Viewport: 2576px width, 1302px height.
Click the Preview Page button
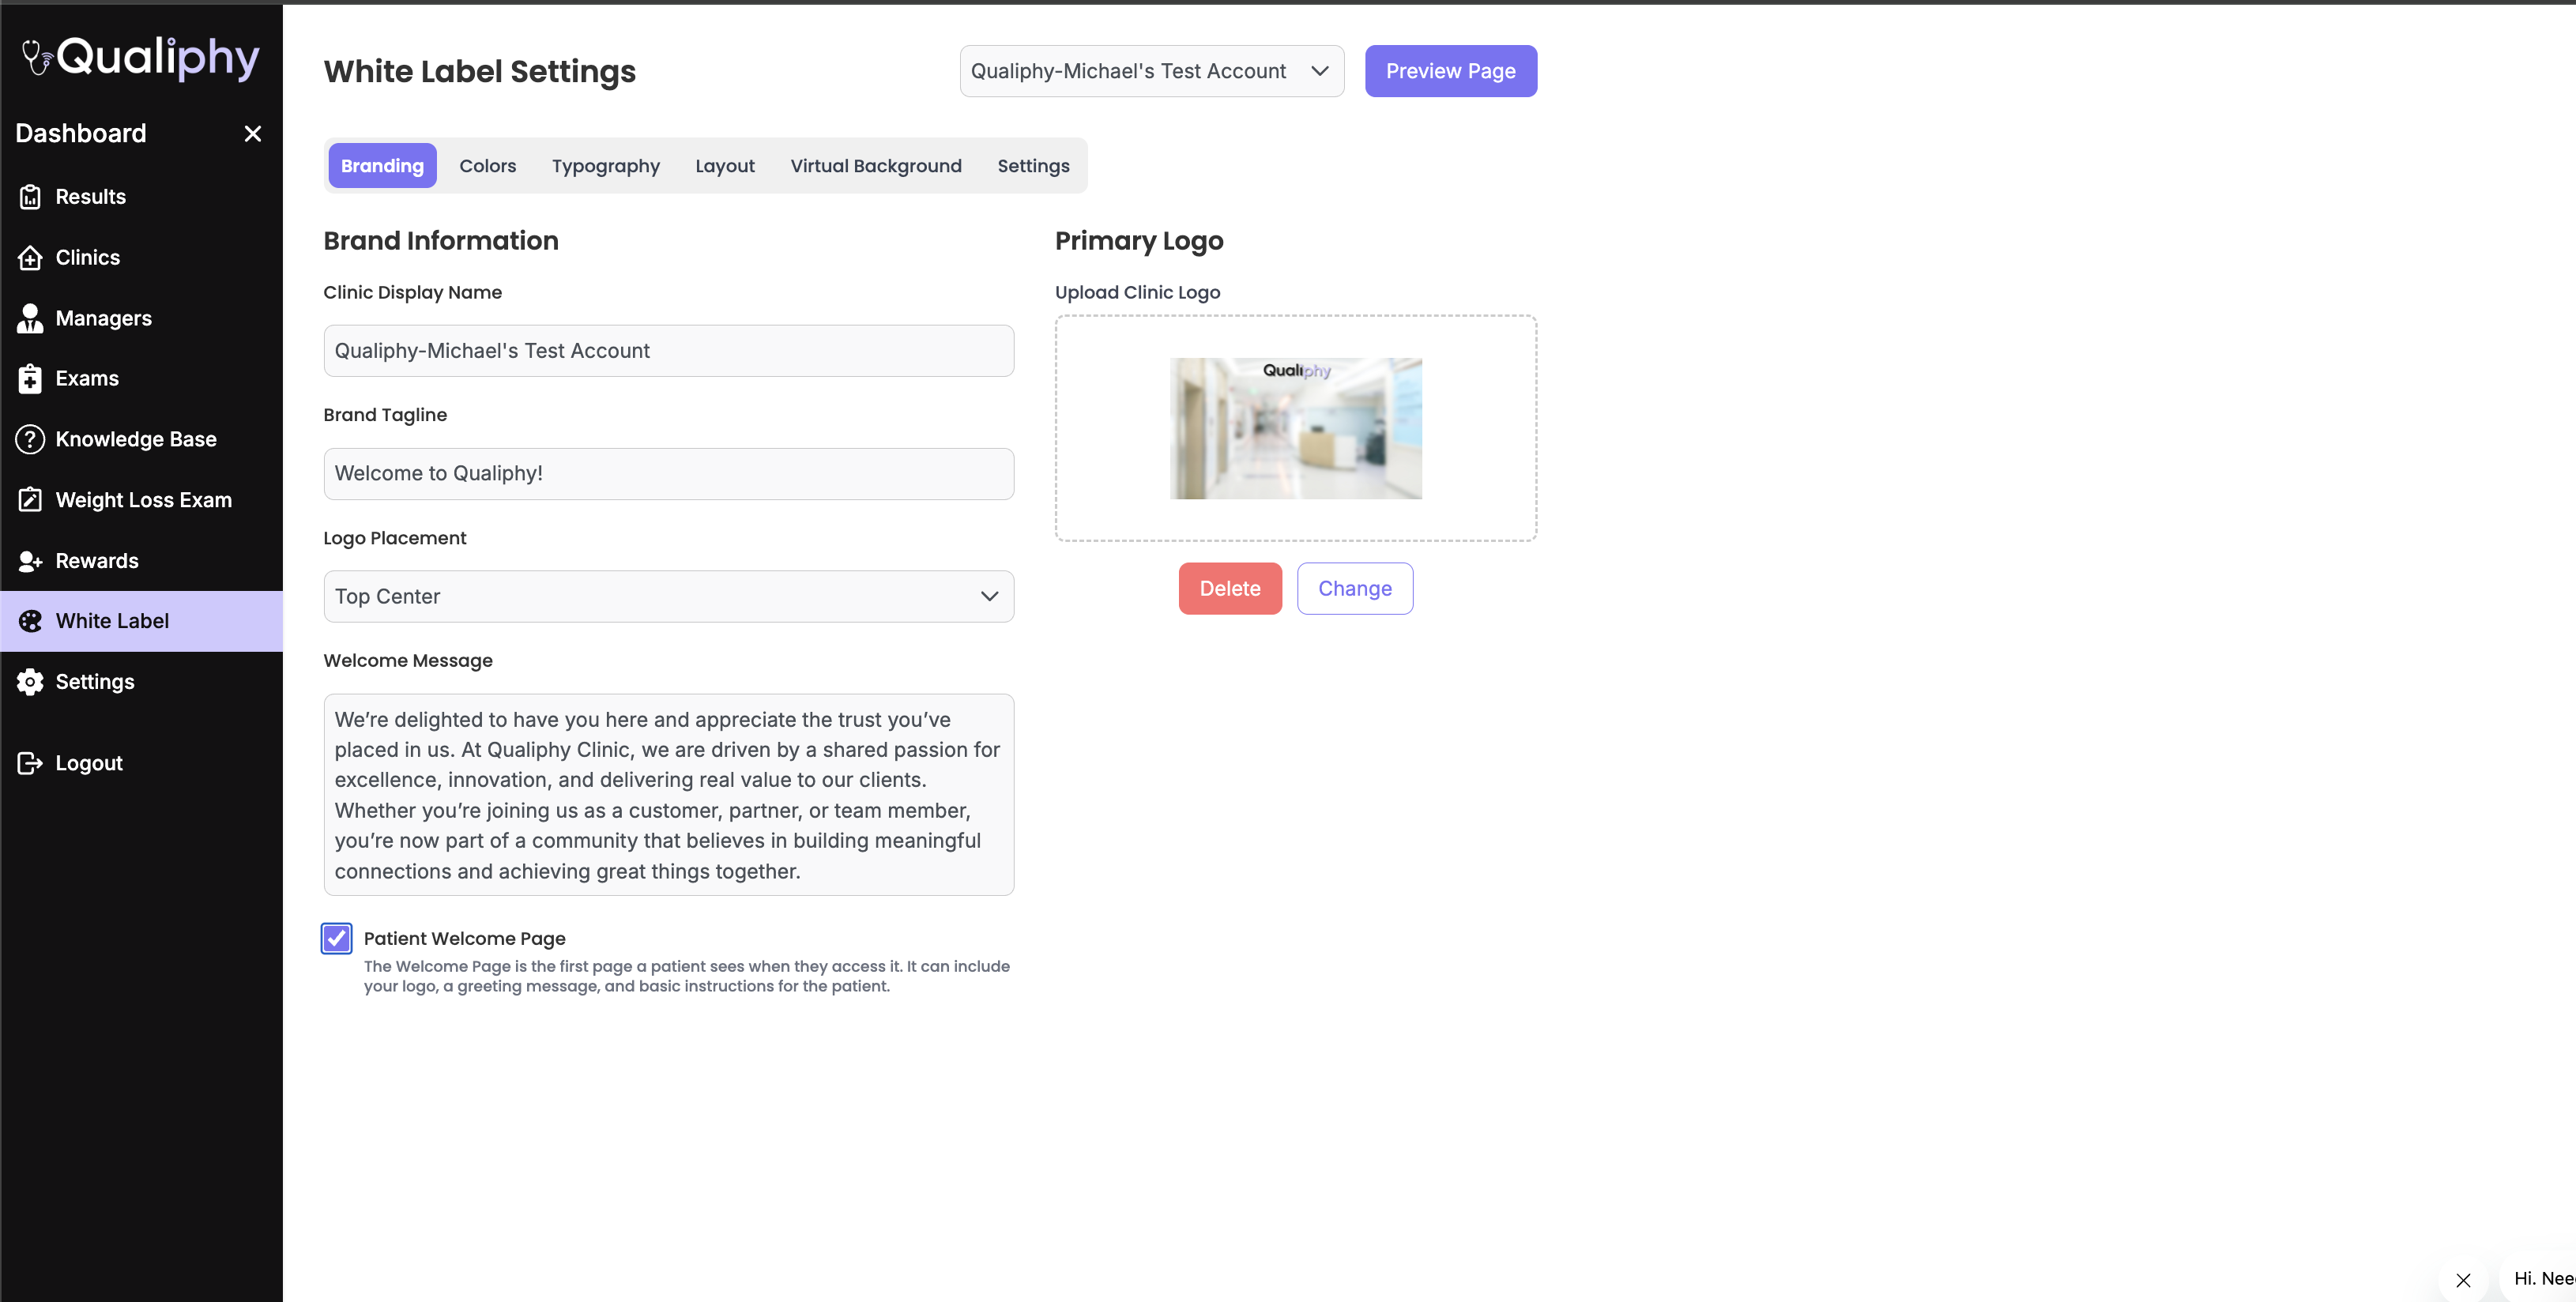pyautogui.click(x=1451, y=71)
